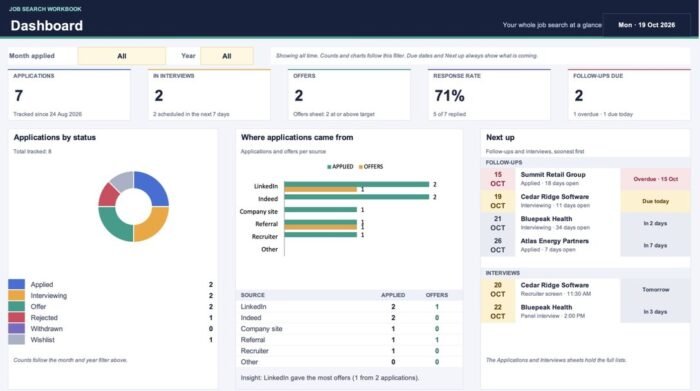Select the Indeed row in source table

tap(349, 318)
